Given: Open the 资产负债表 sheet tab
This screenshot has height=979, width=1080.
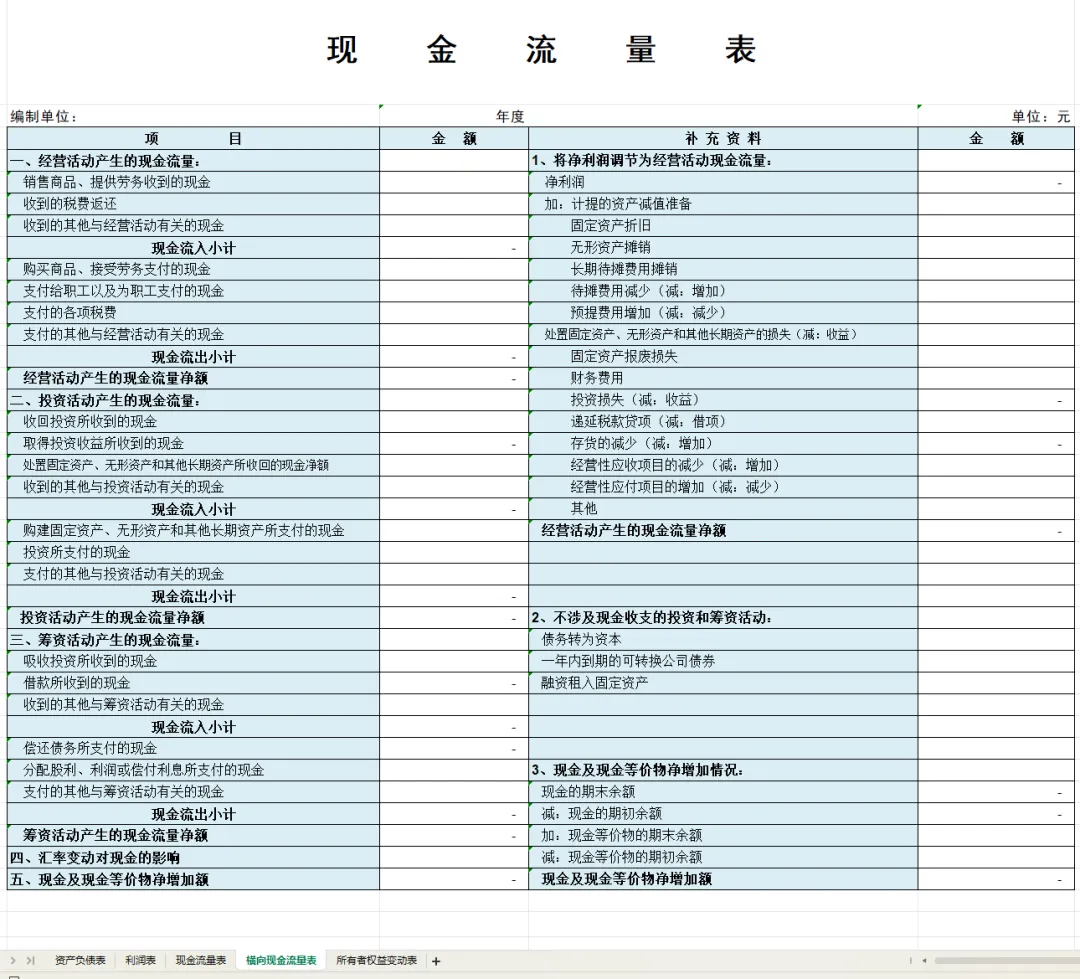Looking at the screenshot, I should 80,960.
